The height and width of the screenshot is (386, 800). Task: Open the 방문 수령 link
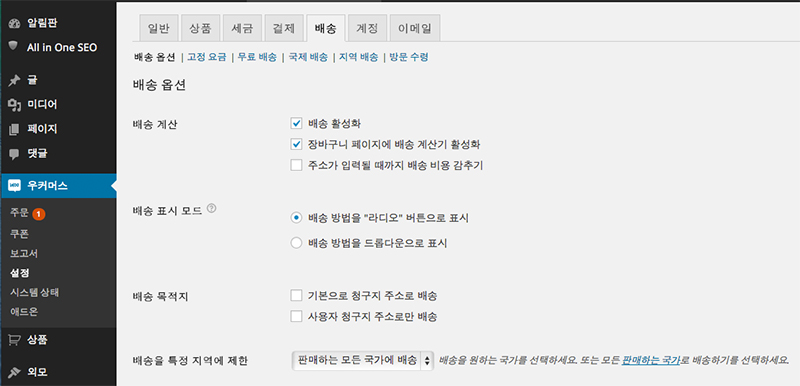409,57
